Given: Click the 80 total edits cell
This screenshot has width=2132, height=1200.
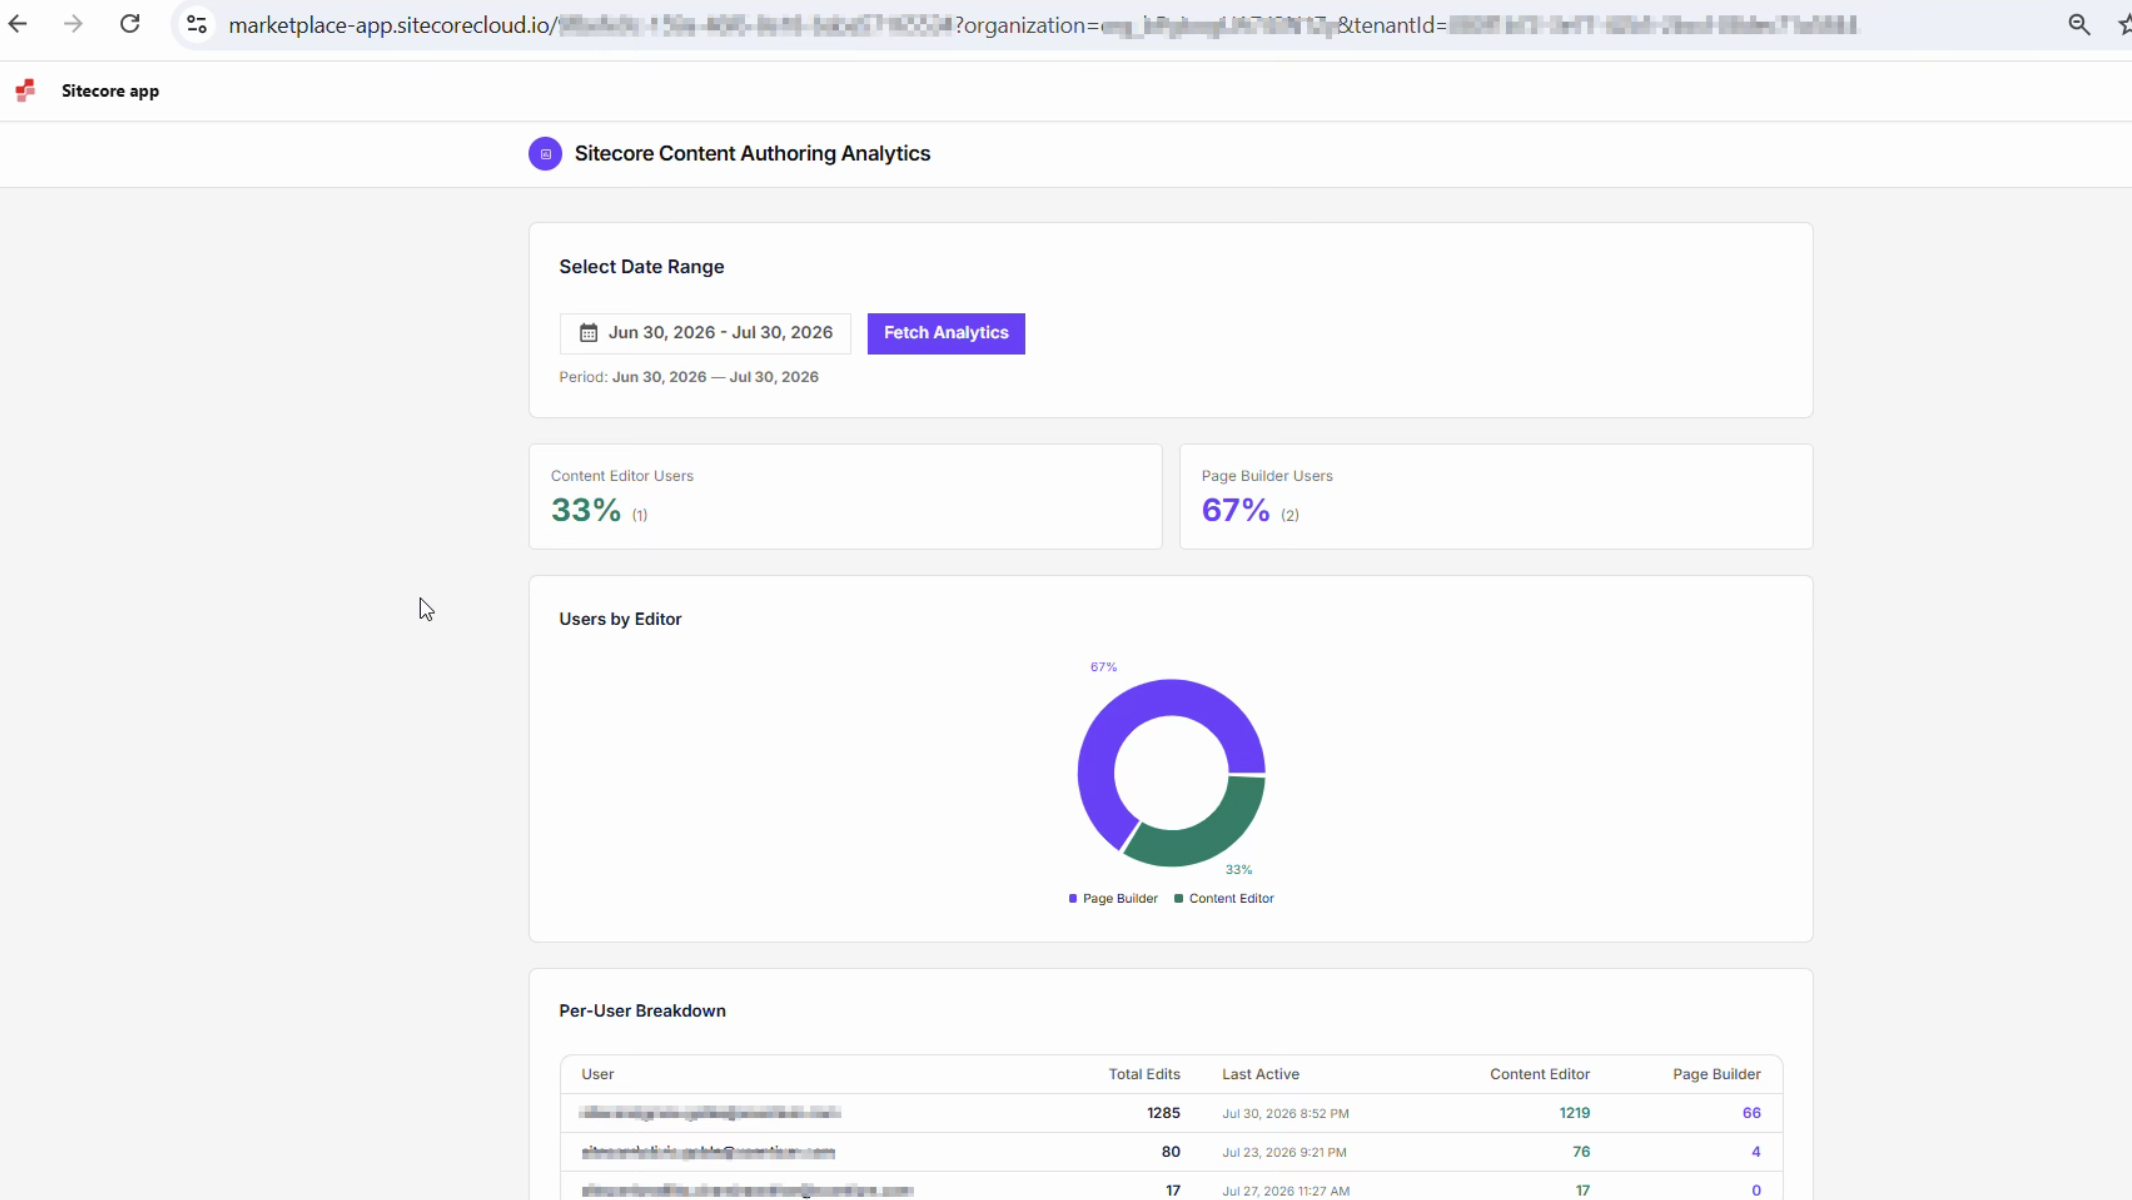Looking at the screenshot, I should 1171,1152.
